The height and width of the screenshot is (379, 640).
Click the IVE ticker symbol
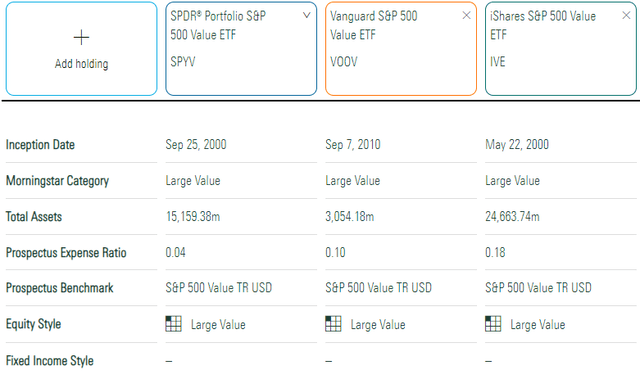pos(498,62)
